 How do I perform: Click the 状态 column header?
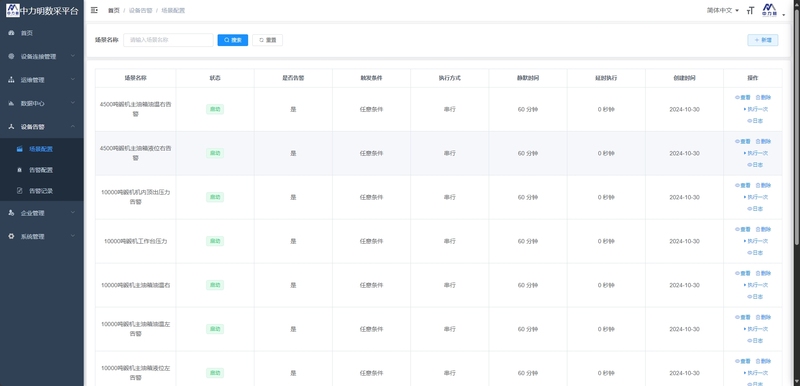click(215, 78)
